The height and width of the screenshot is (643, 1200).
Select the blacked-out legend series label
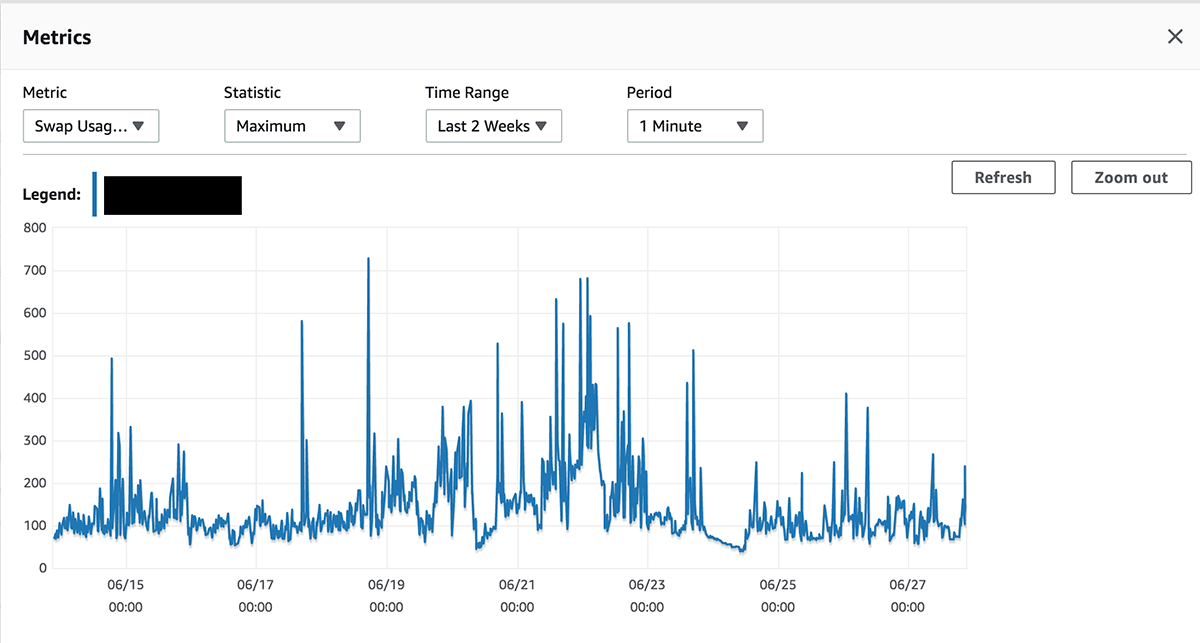173,195
